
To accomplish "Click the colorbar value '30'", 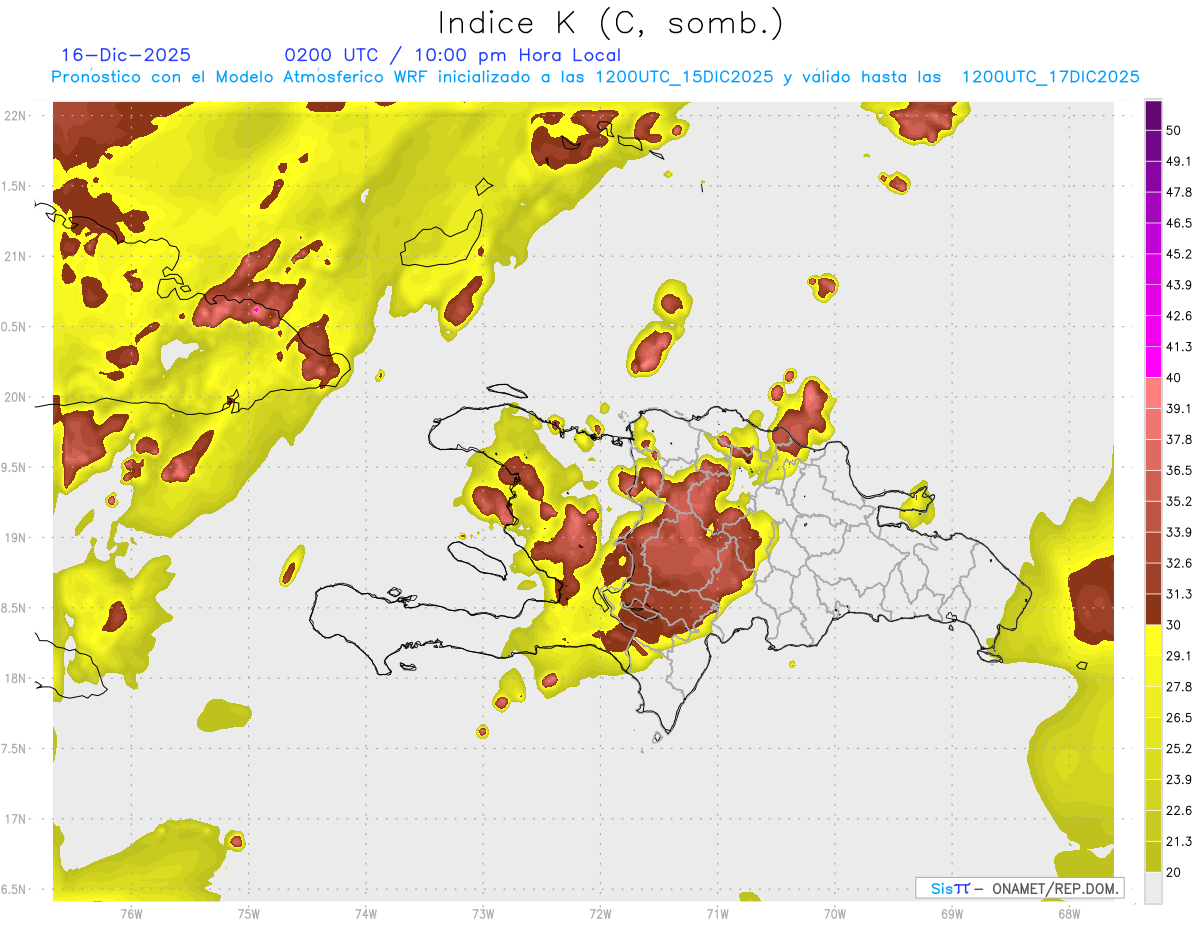I will point(1175,625).
